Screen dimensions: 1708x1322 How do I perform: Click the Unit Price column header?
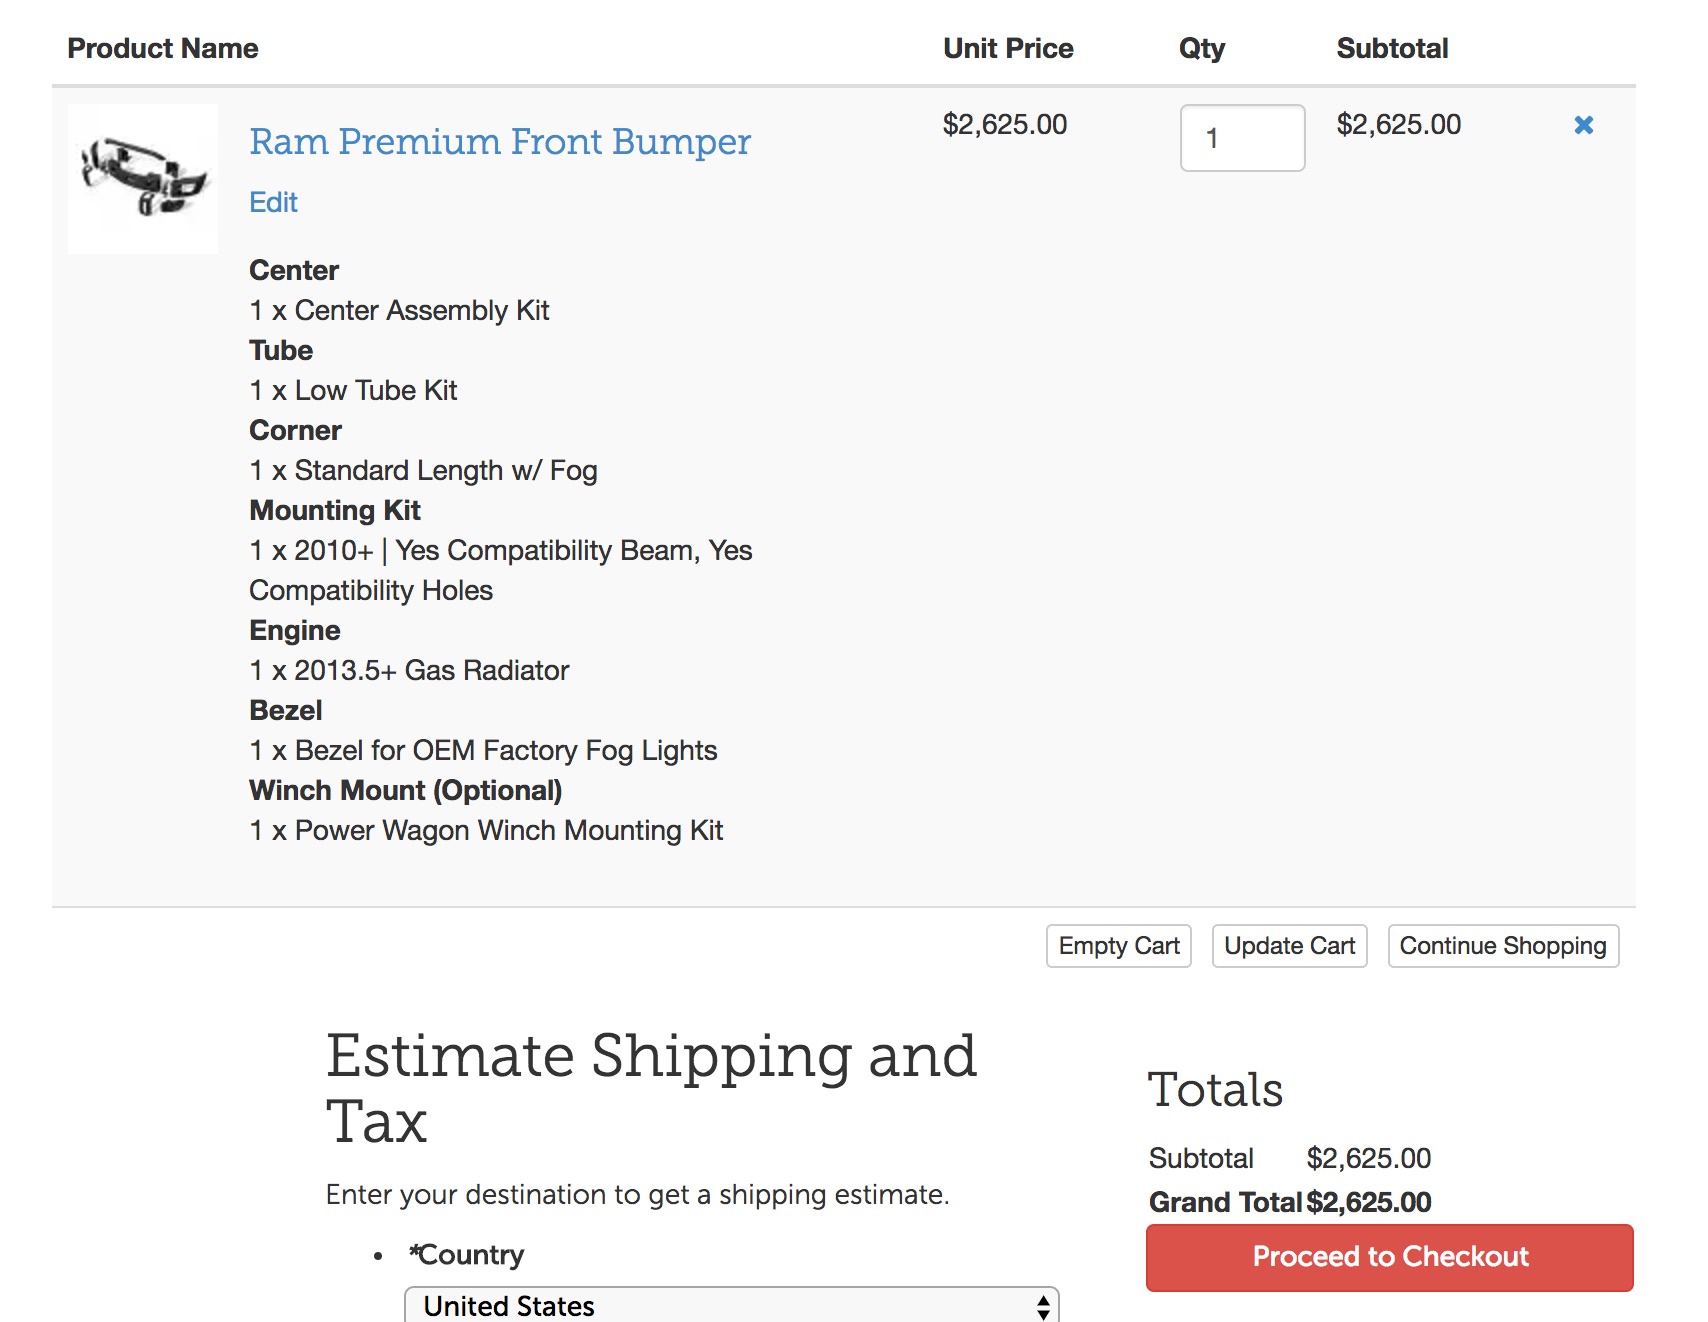coord(1007,48)
